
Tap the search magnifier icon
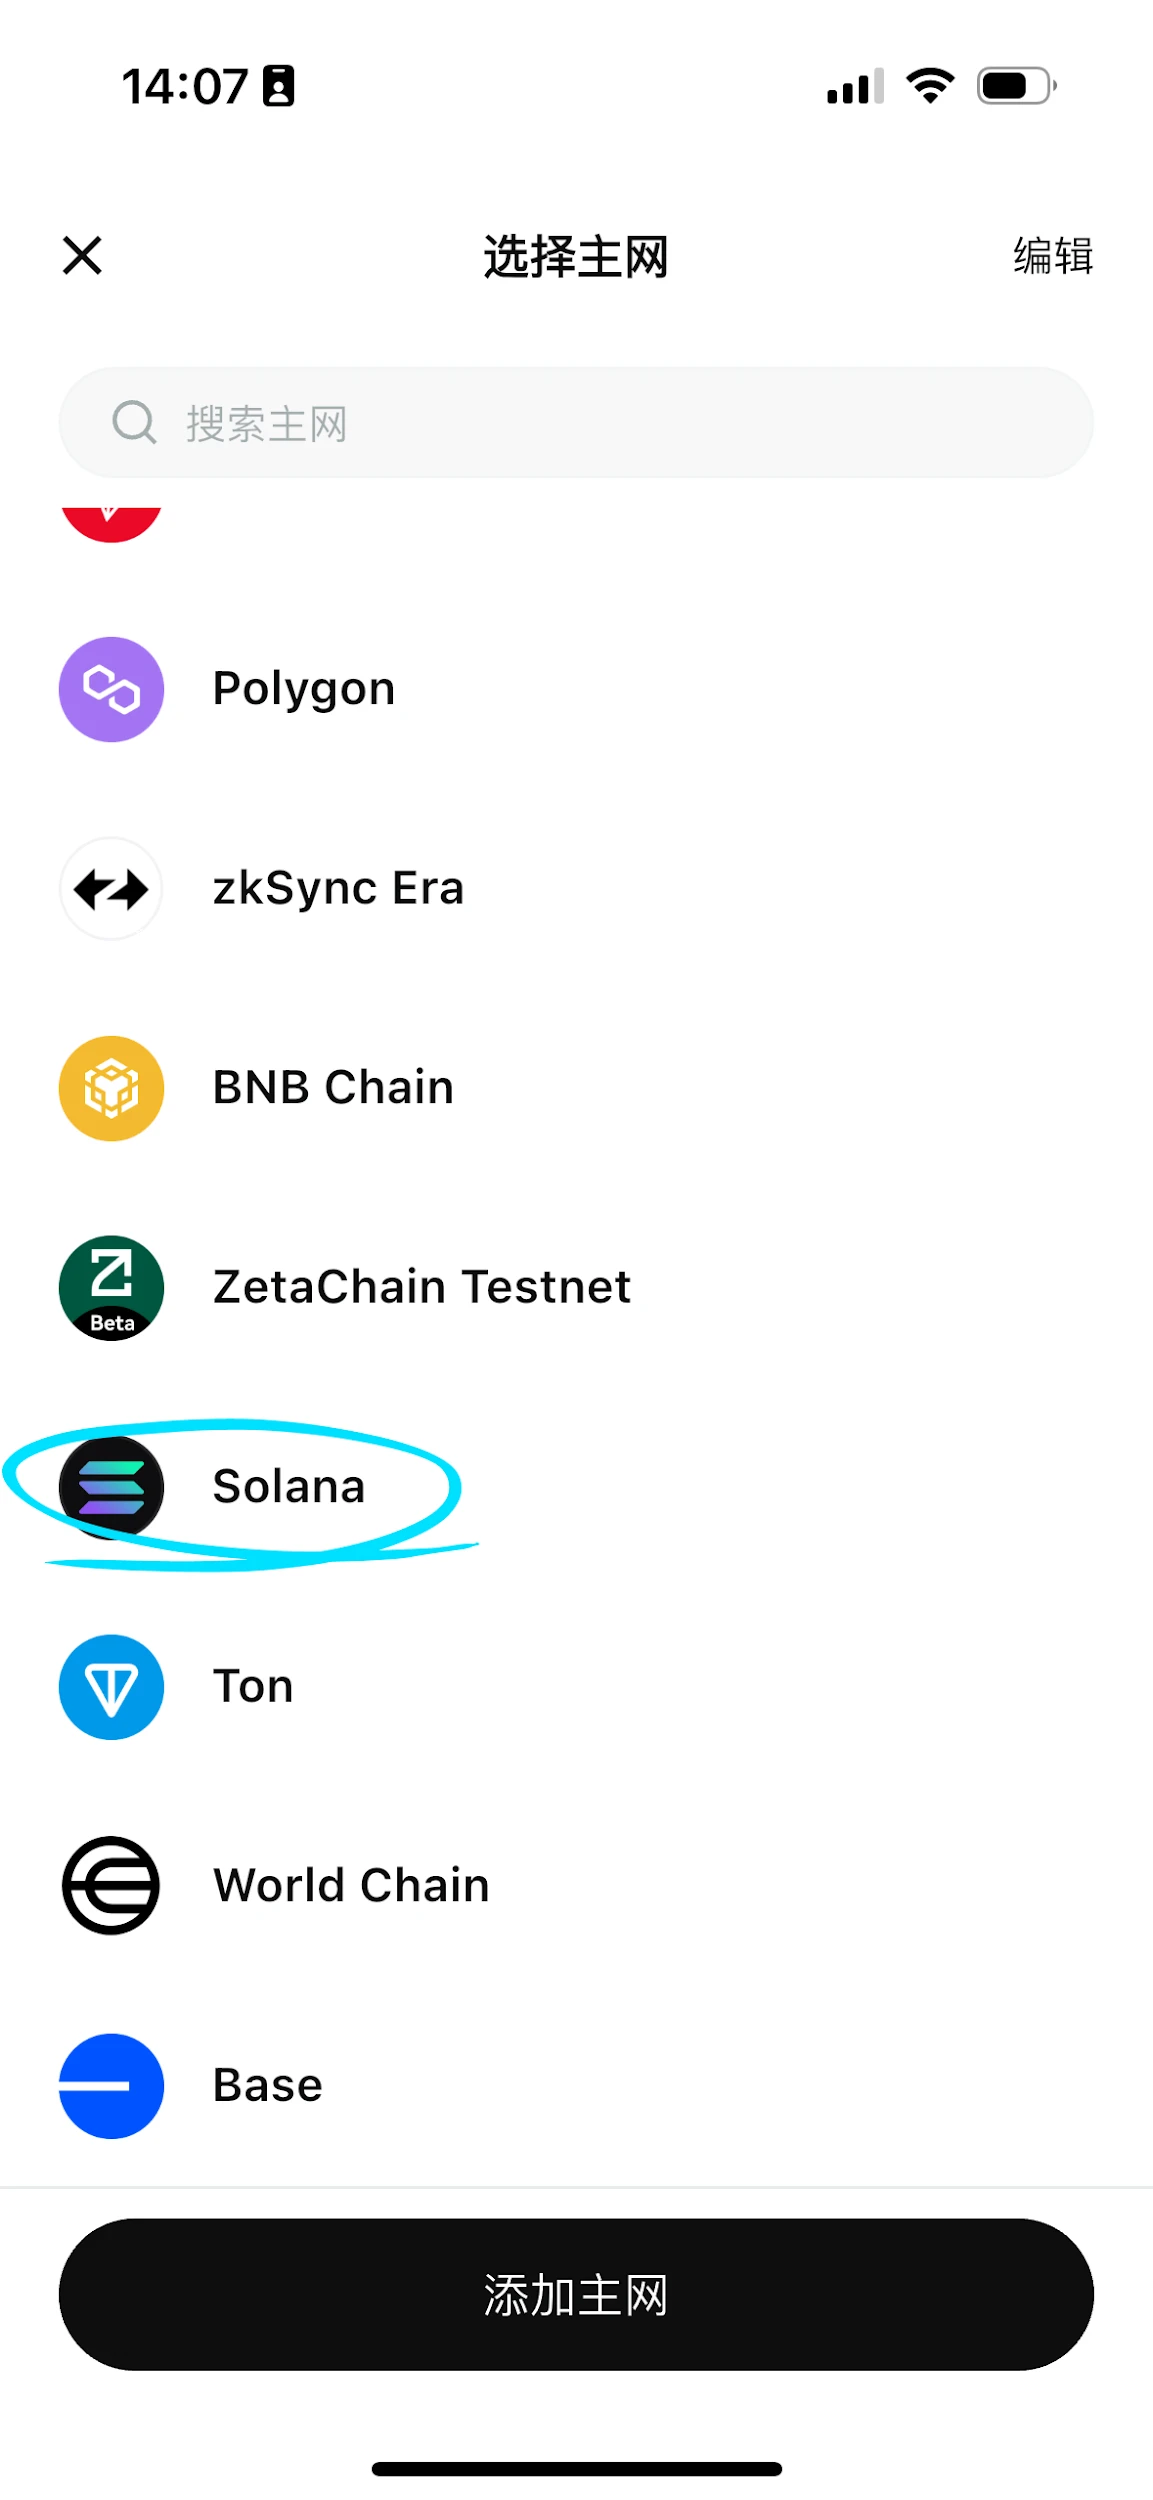point(134,422)
